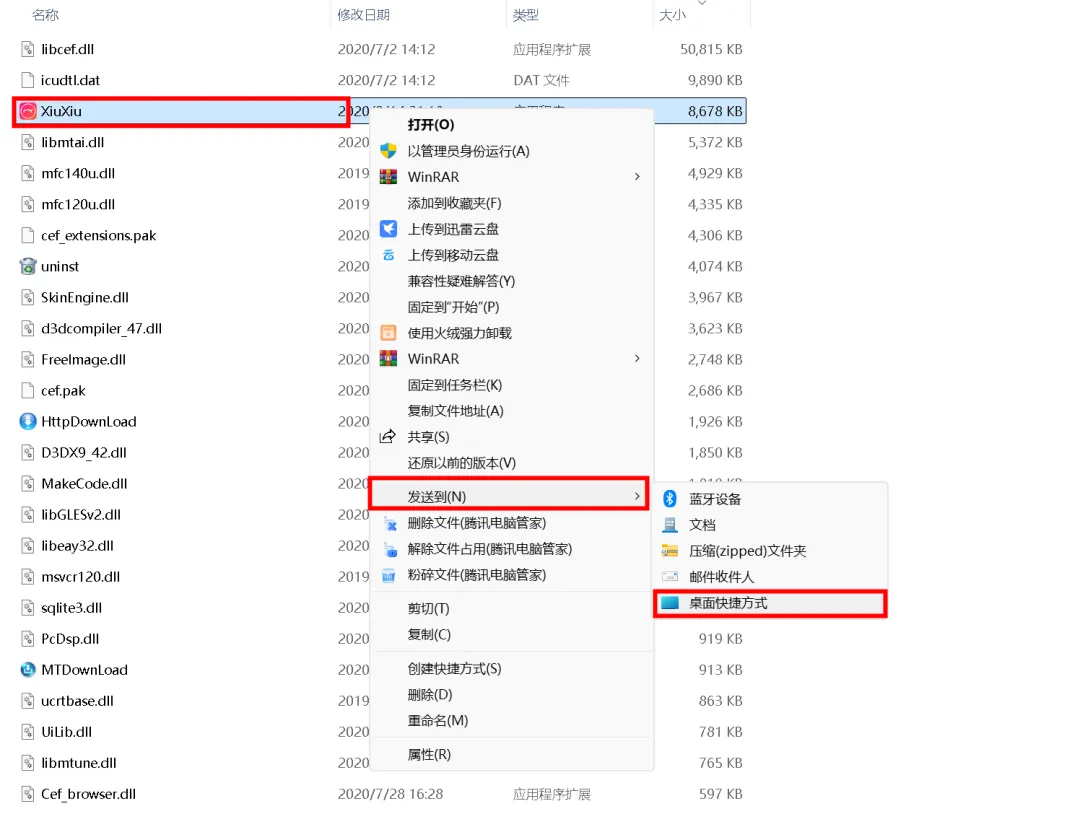1080x814 pixels.
Task: Open 属性(R) properties entry
Action: 429,755
